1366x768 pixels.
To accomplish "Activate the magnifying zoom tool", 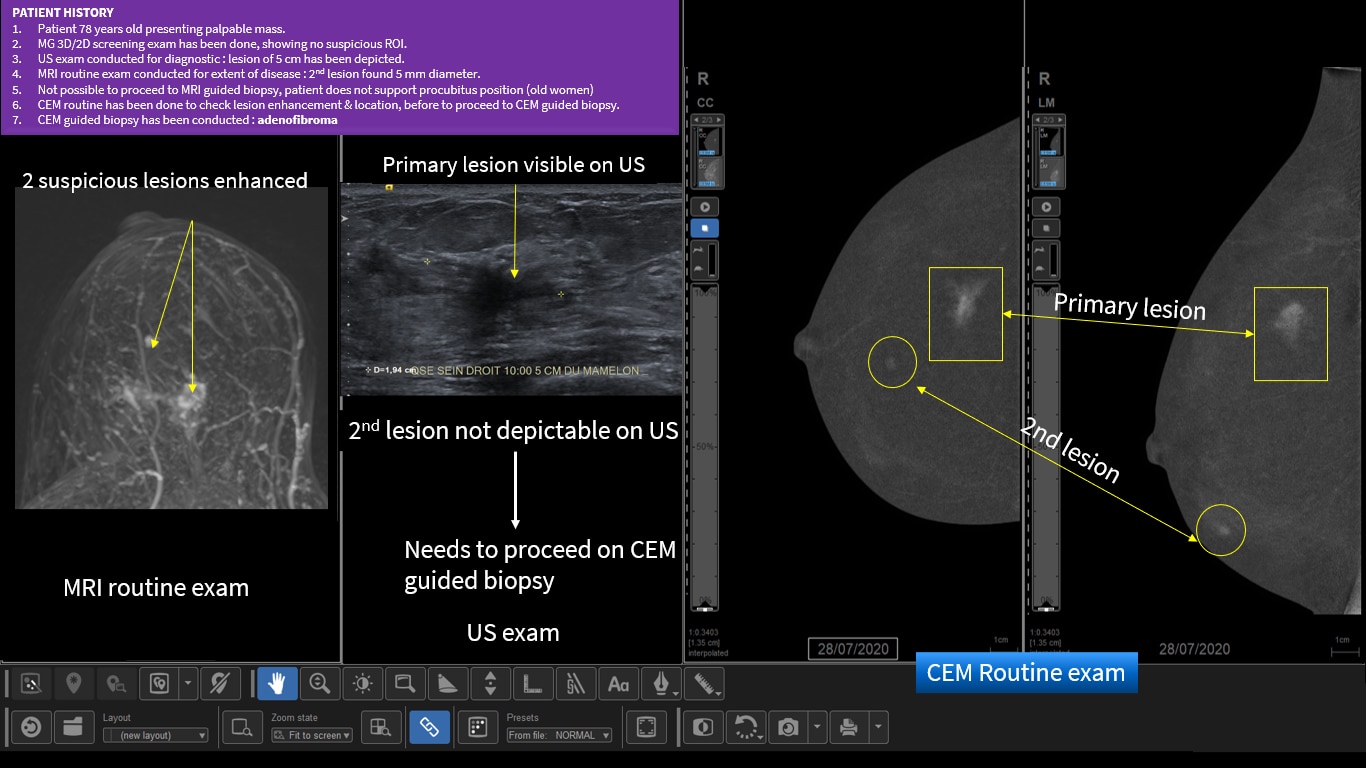I will [x=320, y=684].
